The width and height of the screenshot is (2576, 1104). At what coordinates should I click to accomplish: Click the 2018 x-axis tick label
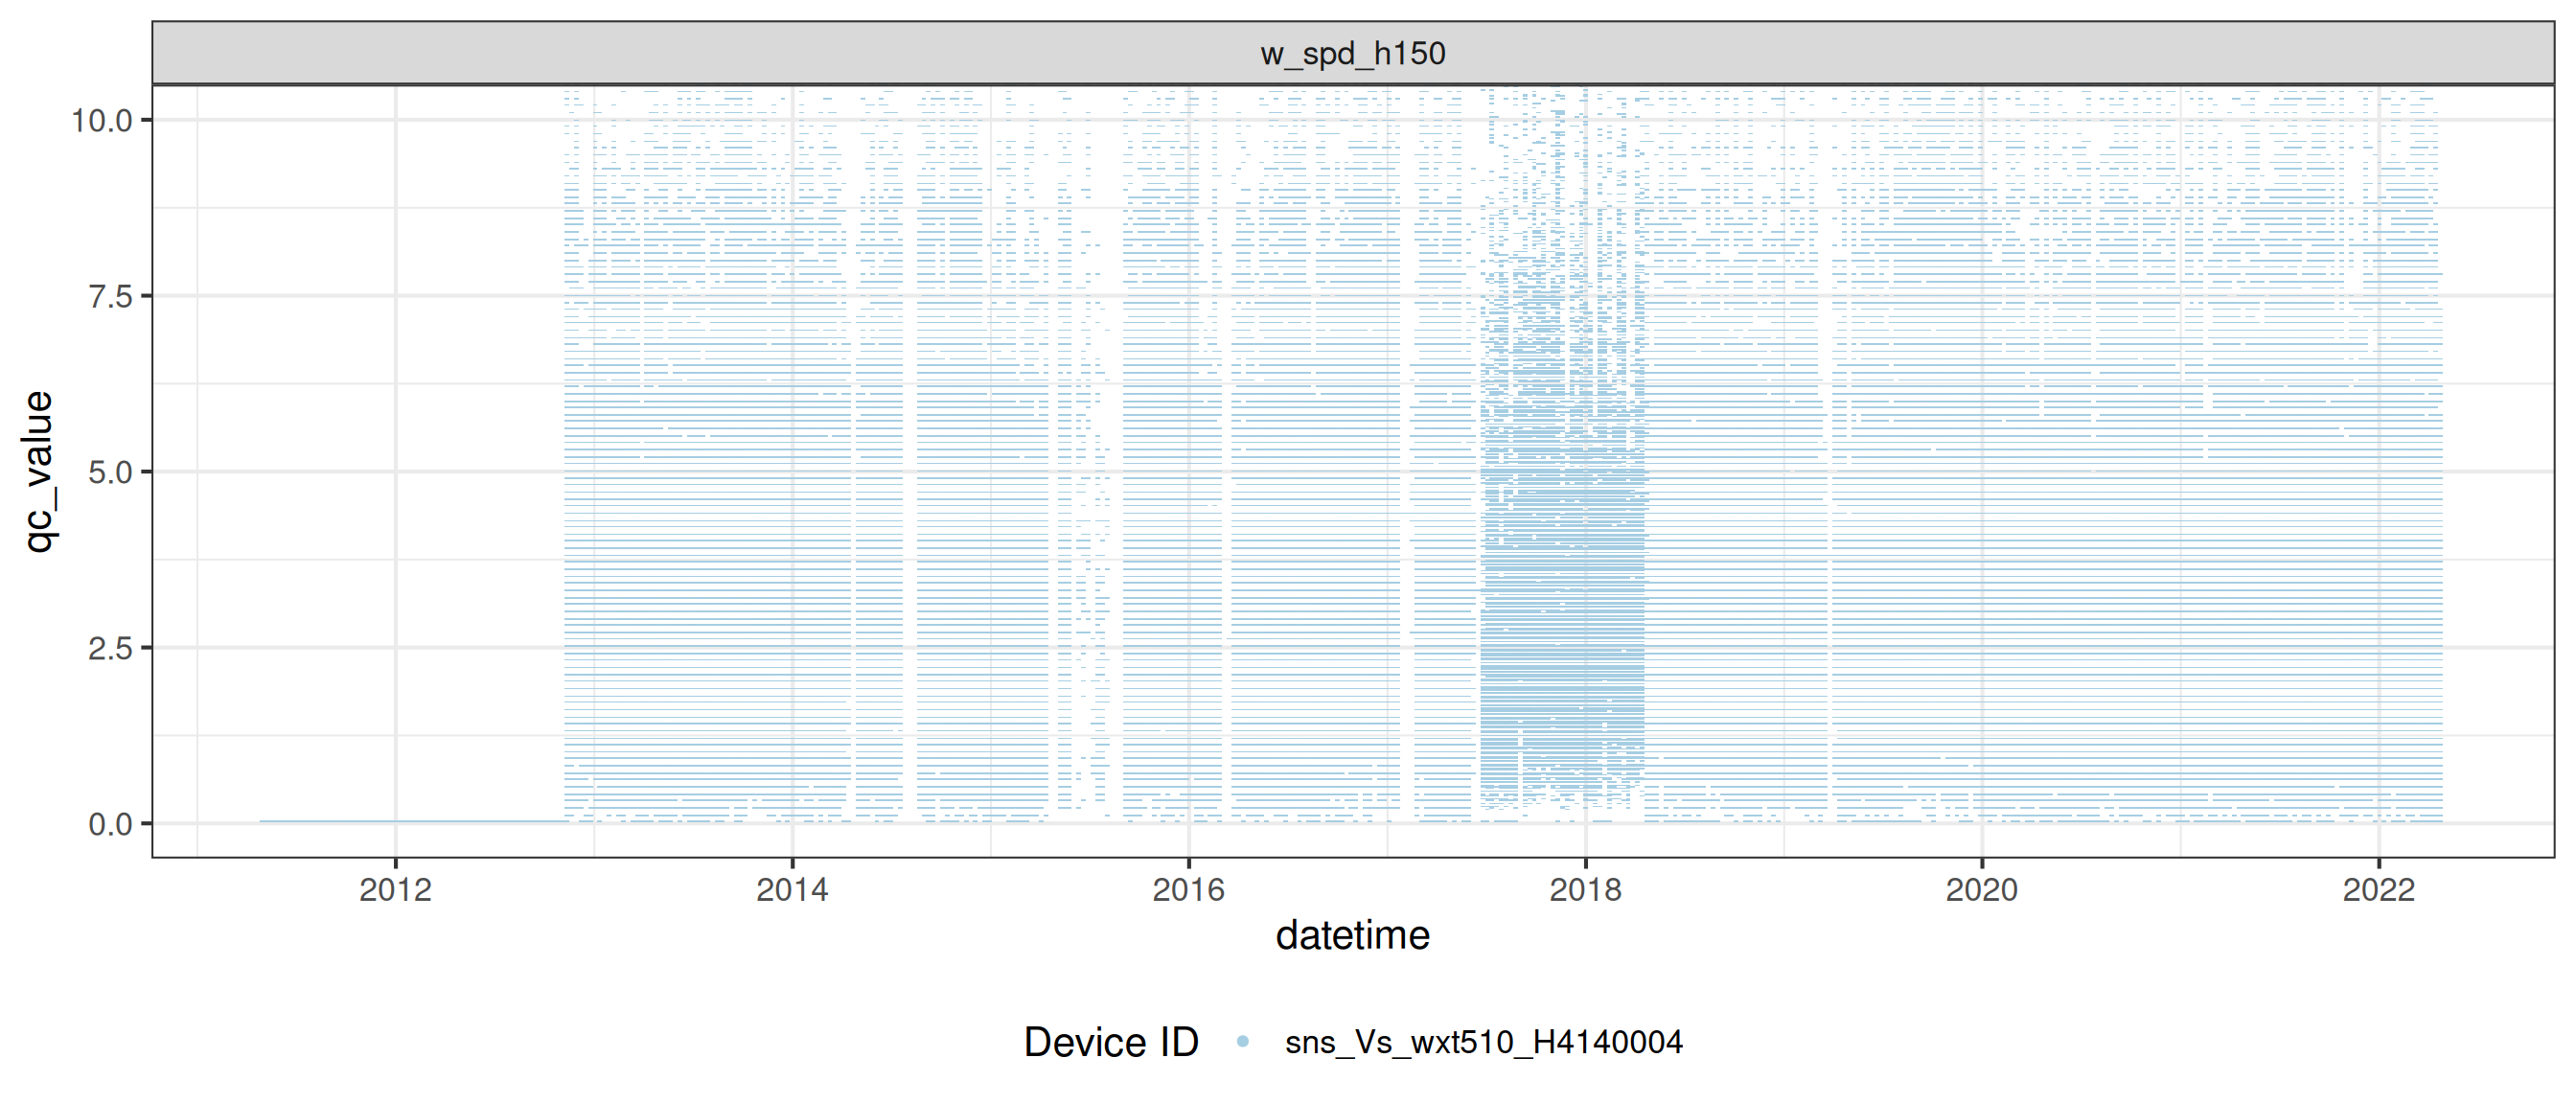click(x=1585, y=889)
